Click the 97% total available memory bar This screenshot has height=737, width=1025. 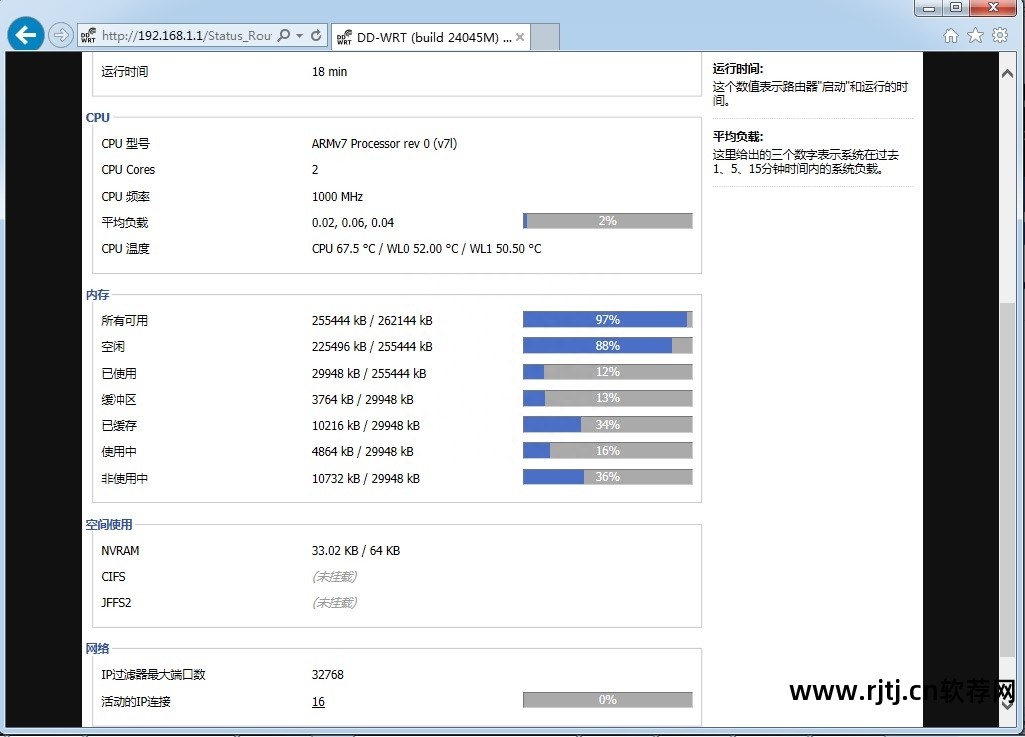click(607, 320)
